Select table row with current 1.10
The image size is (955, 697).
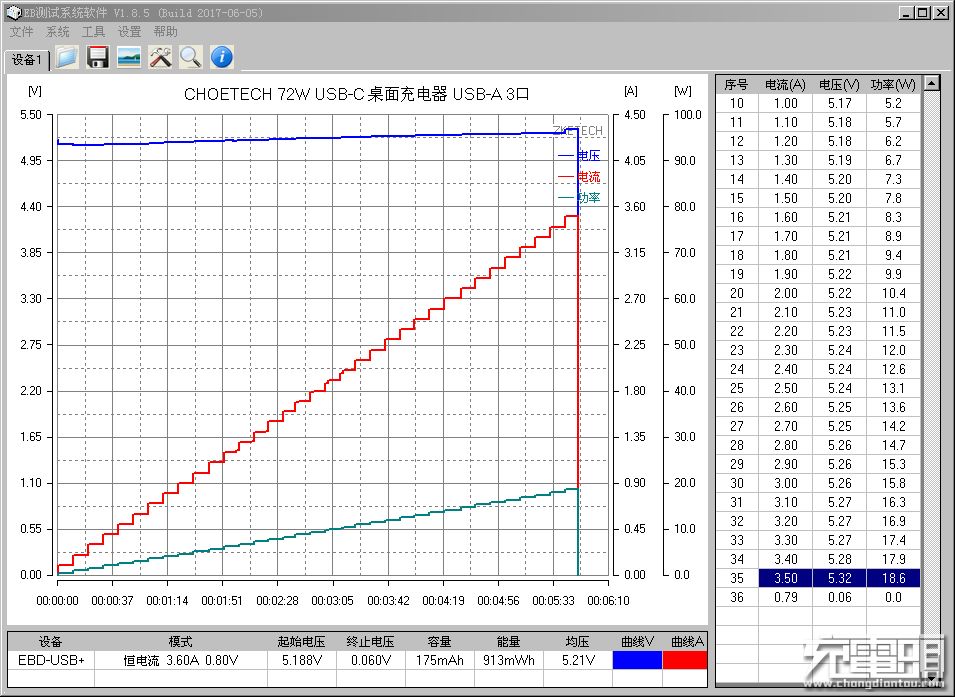818,122
